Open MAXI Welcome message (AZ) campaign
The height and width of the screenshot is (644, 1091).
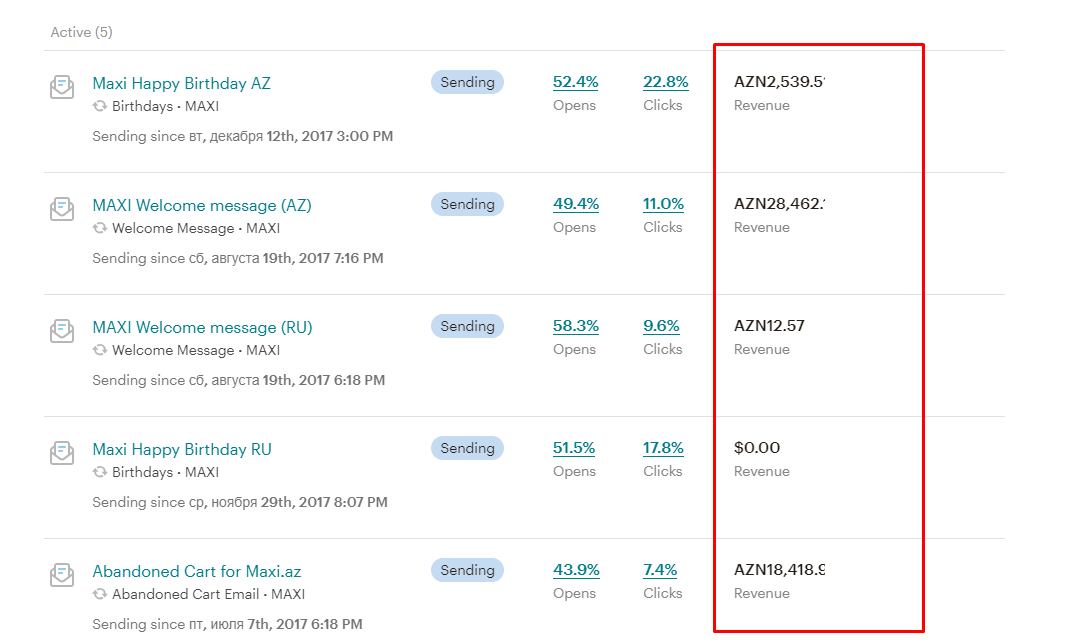202,205
